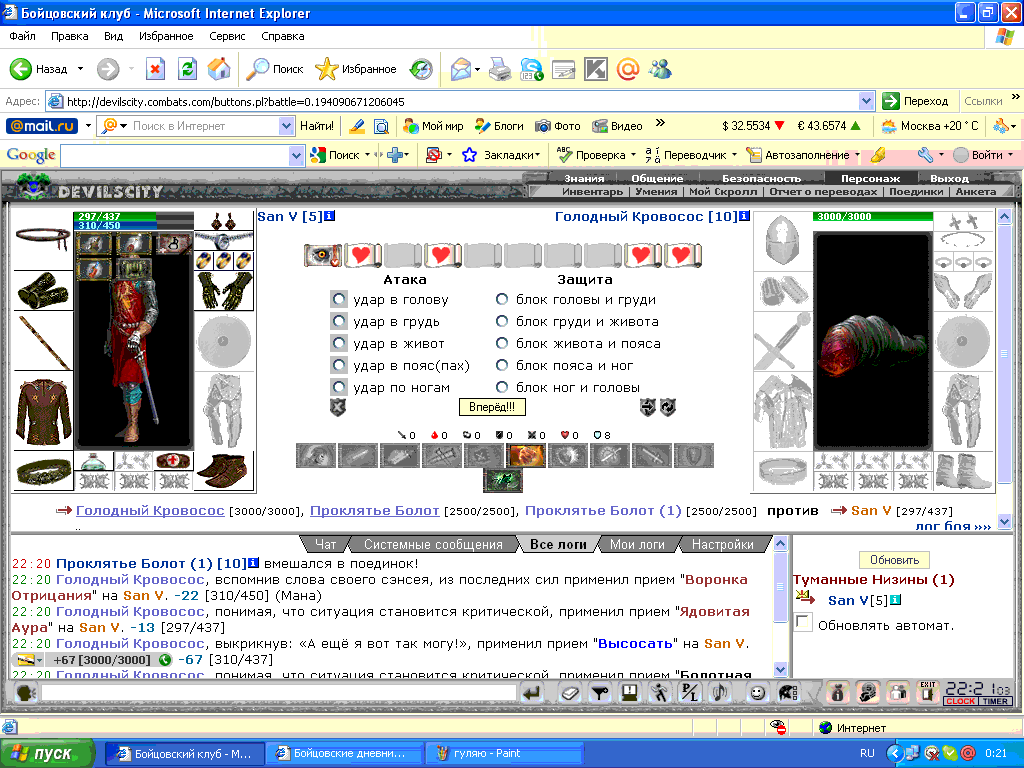Open the Back button history dropdown arrow
1024x768 pixels.
click(x=80, y=69)
